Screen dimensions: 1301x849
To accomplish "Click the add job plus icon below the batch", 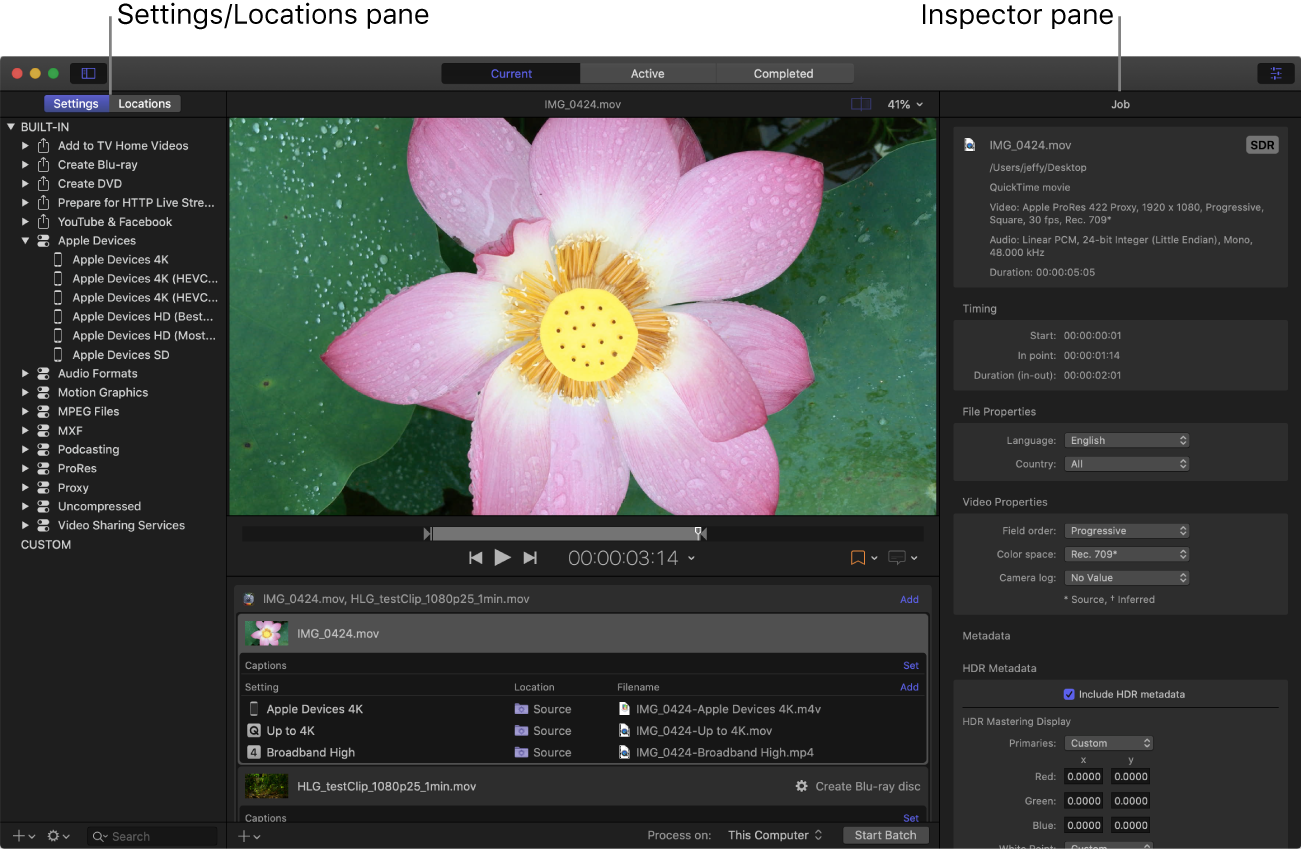I will 243,836.
